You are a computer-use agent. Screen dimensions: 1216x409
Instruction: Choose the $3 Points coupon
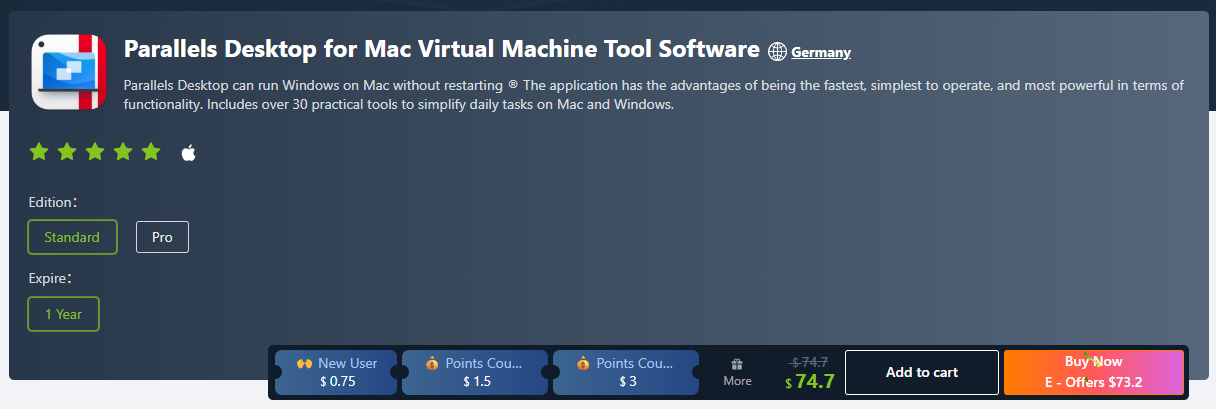(x=627, y=372)
